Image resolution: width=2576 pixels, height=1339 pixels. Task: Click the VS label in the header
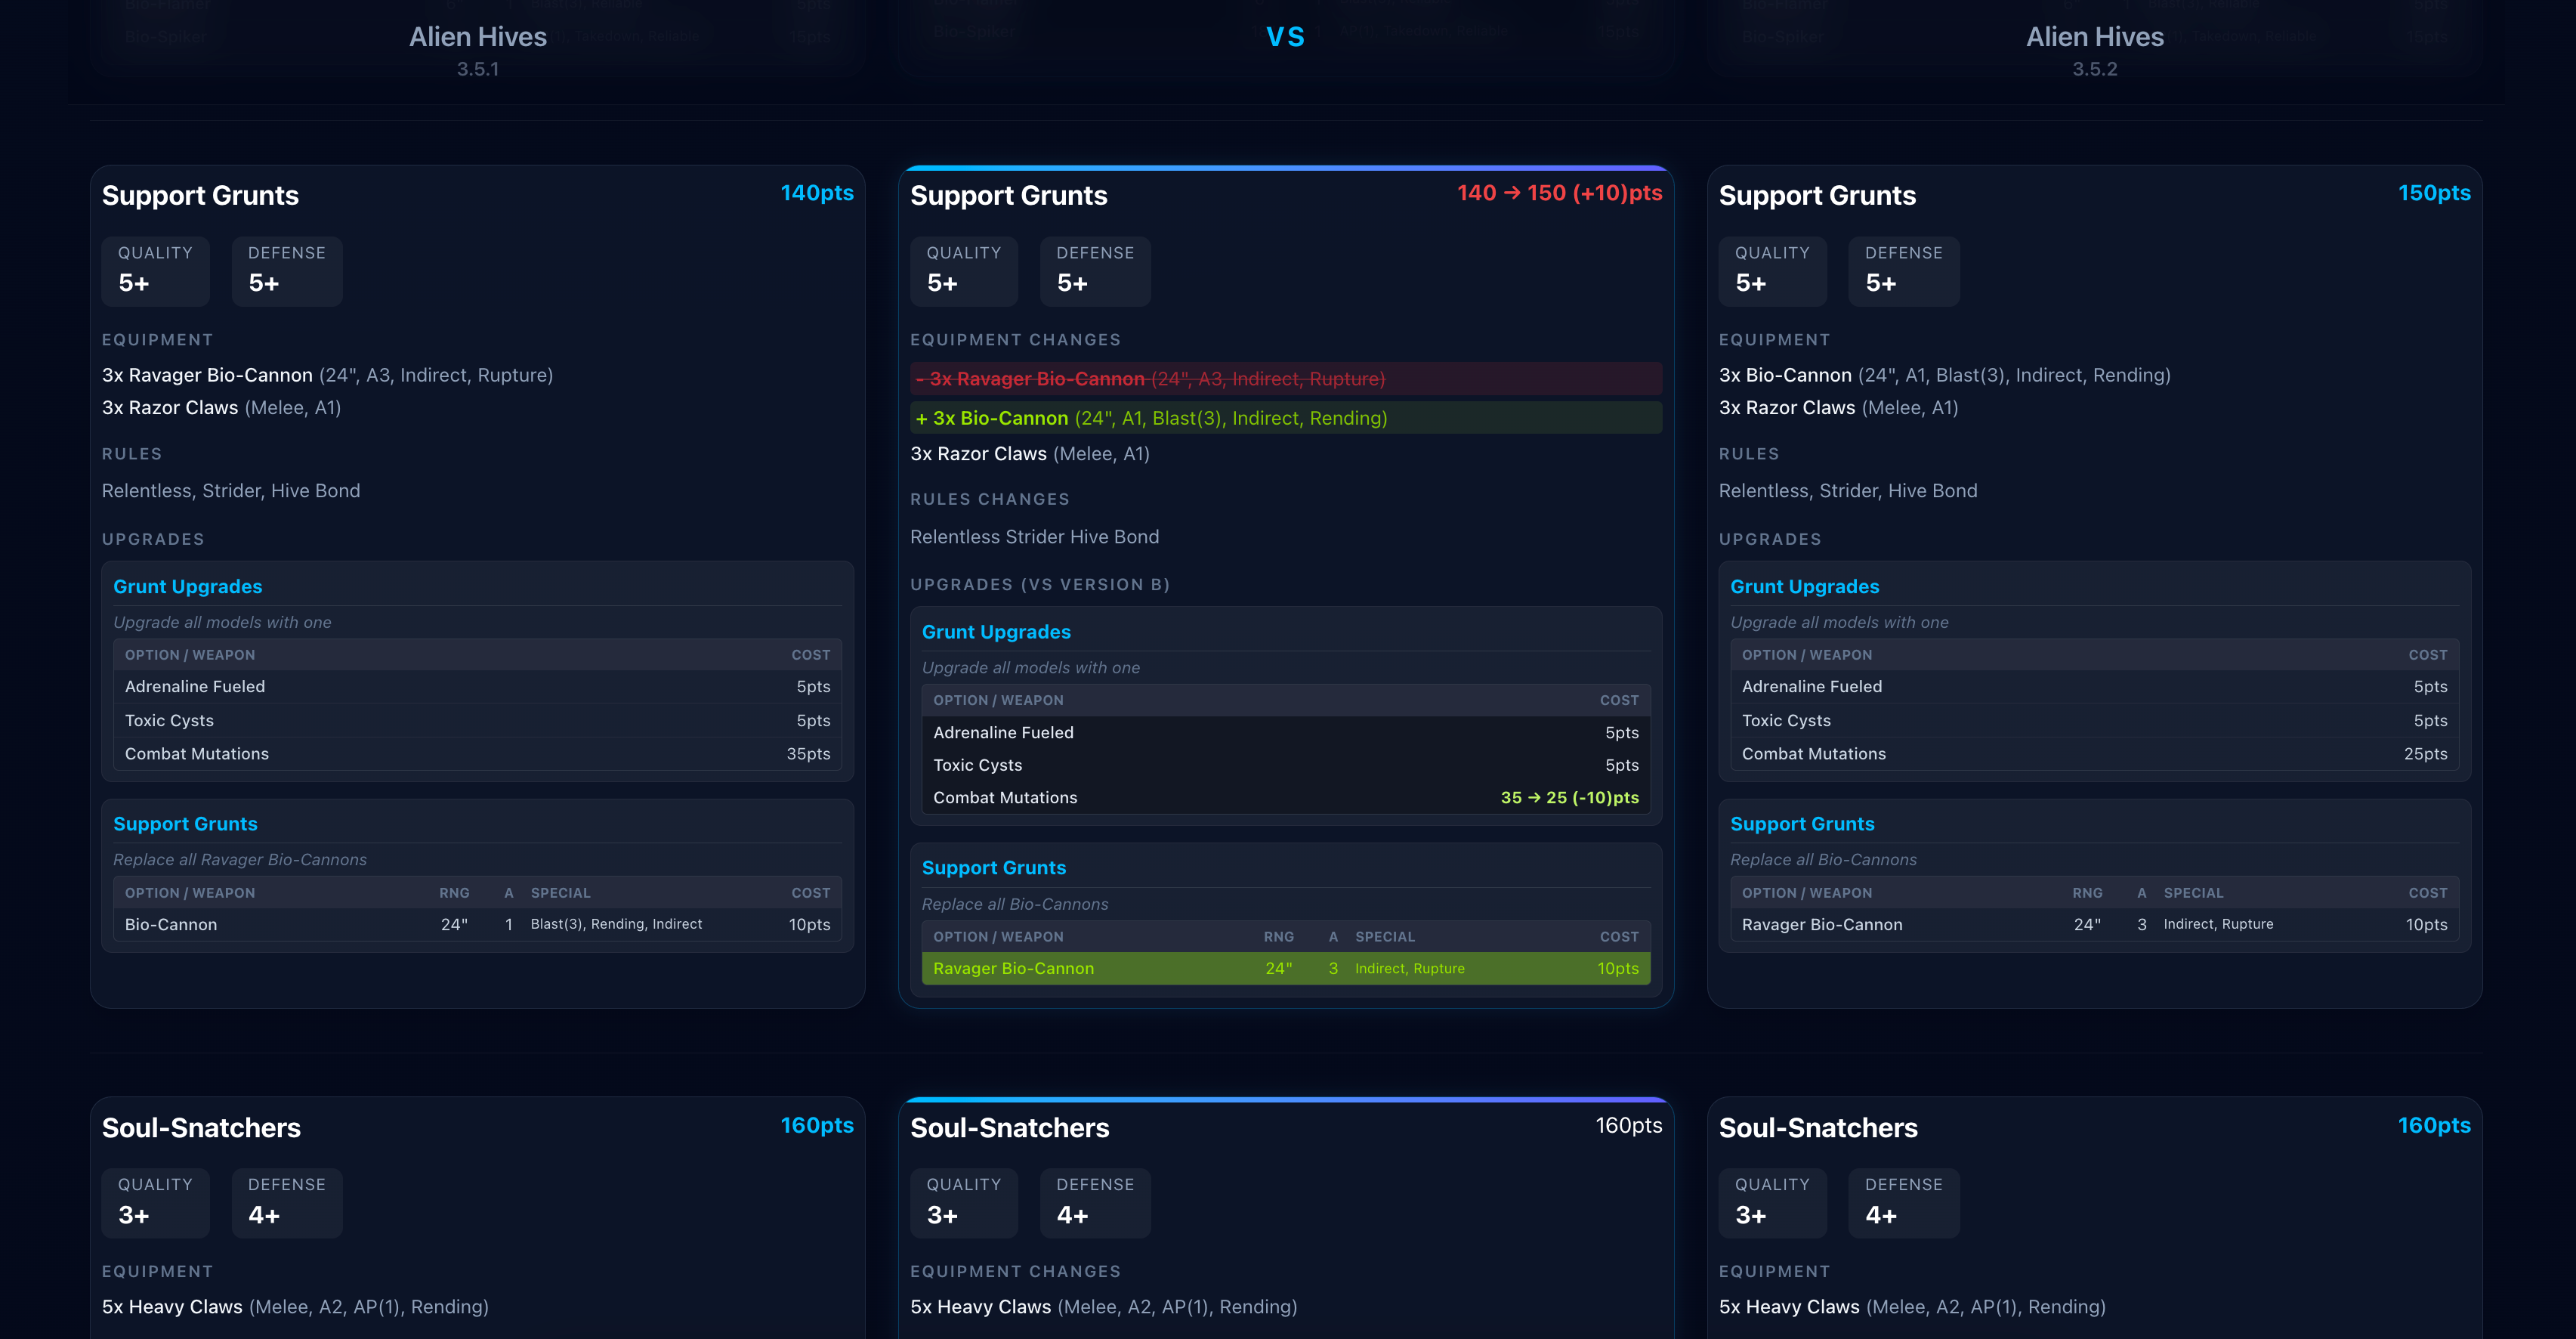coord(1286,37)
